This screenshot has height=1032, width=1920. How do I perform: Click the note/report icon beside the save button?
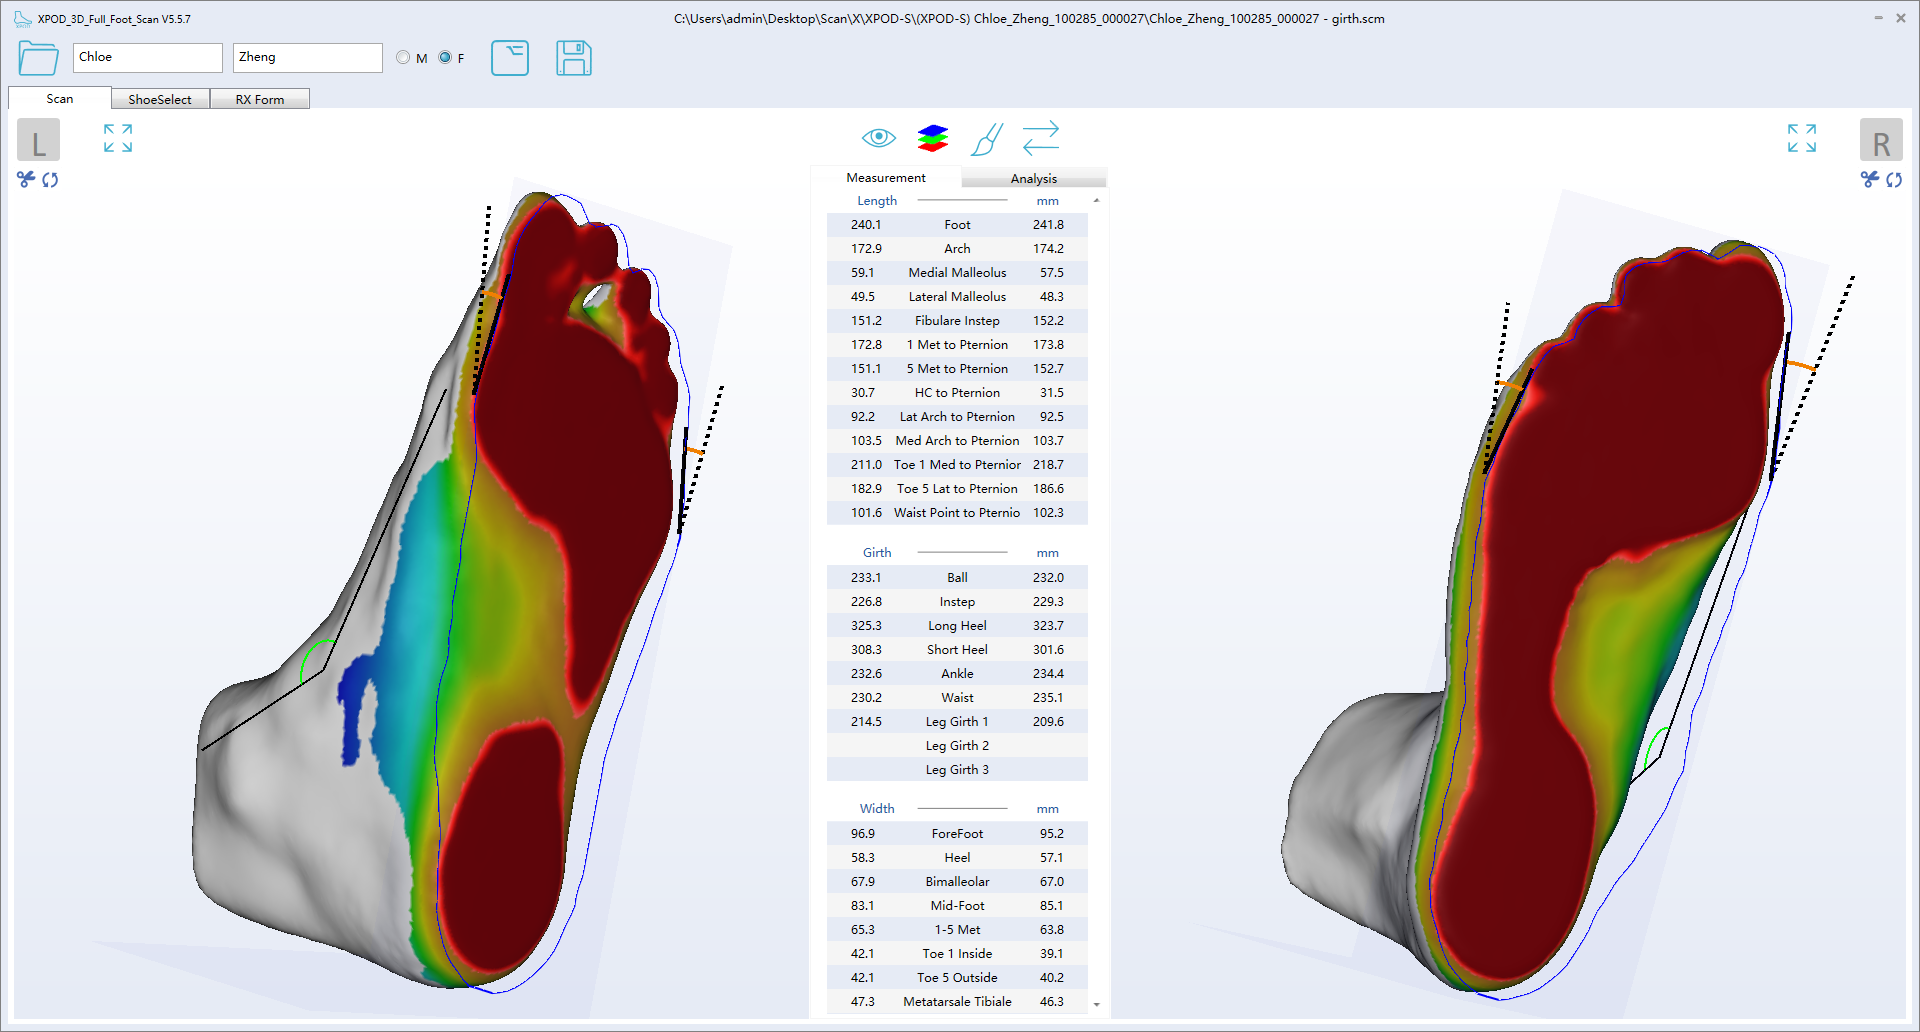[510, 58]
